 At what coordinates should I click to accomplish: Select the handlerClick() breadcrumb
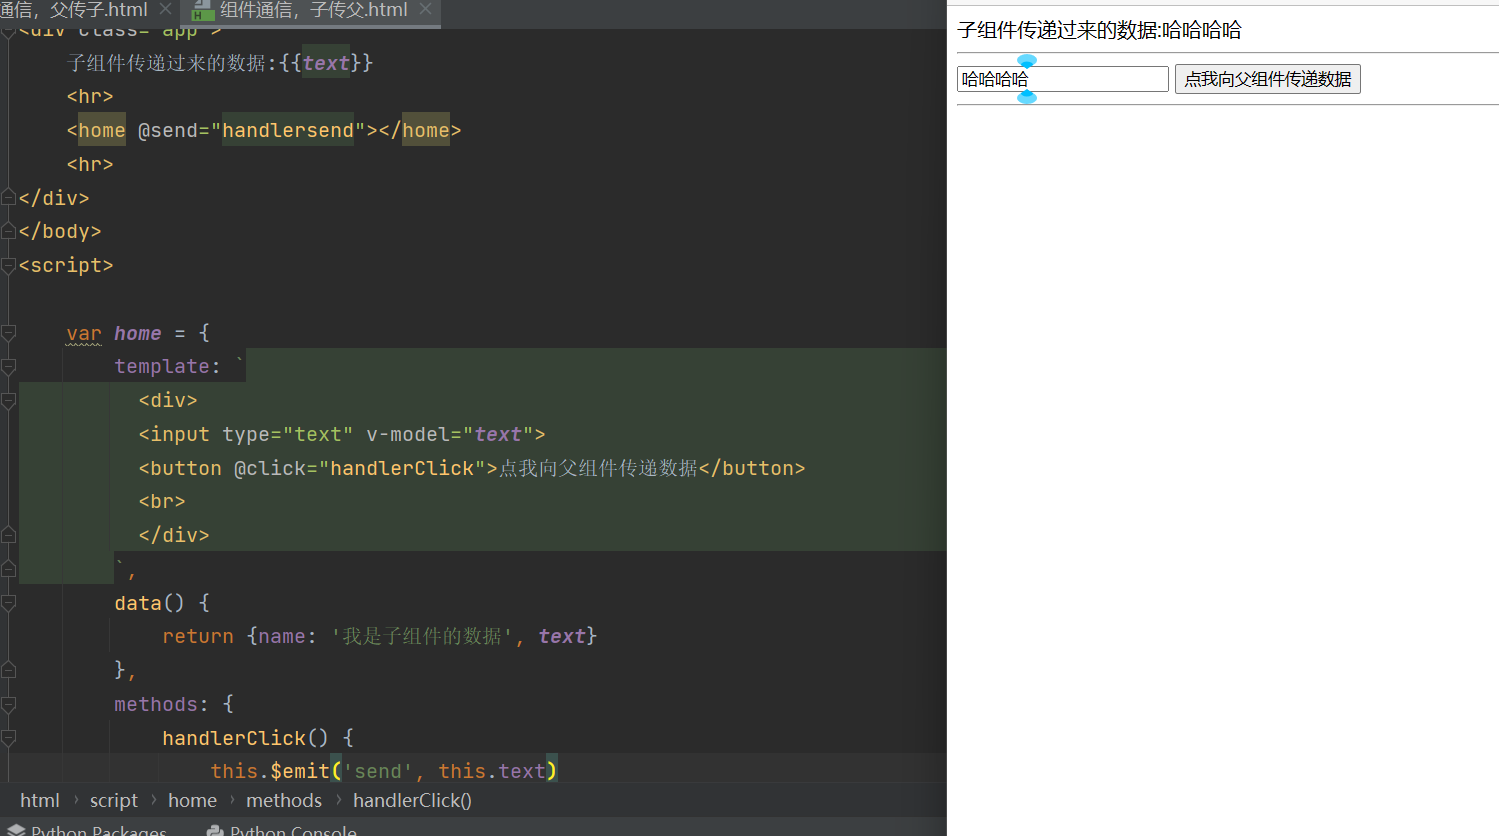coord(412,800)
